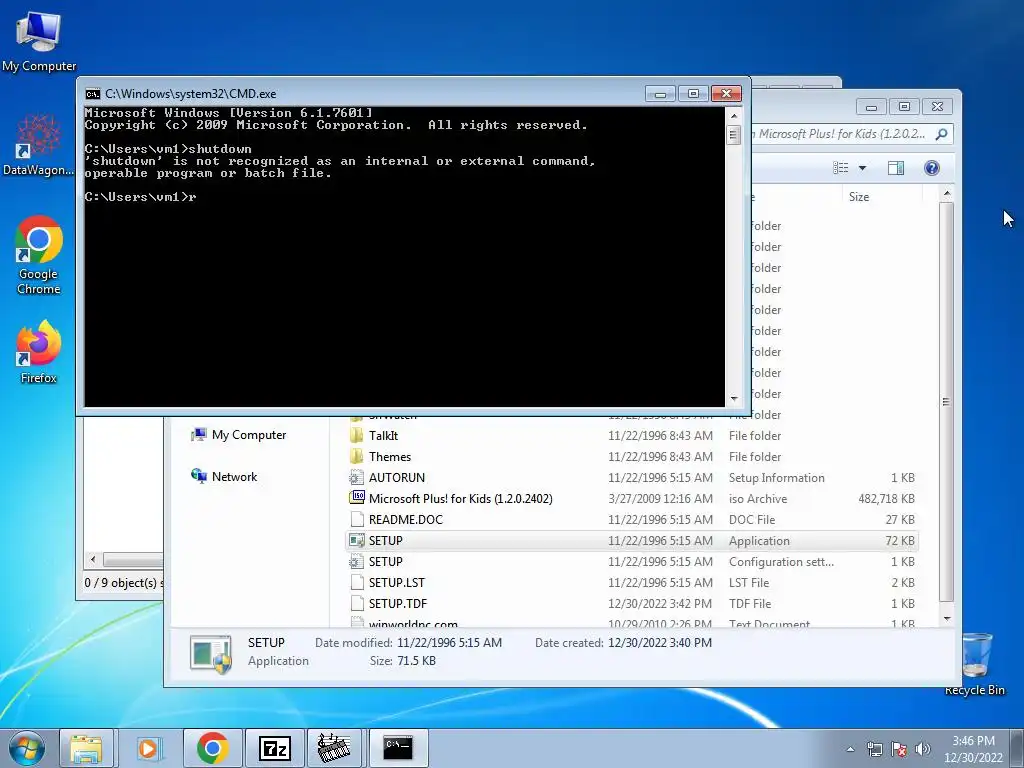This screenshot has height=768, width=1024.
Task: Open Windows Explorer from the taskbar
Action: click(x=86, y=748)
